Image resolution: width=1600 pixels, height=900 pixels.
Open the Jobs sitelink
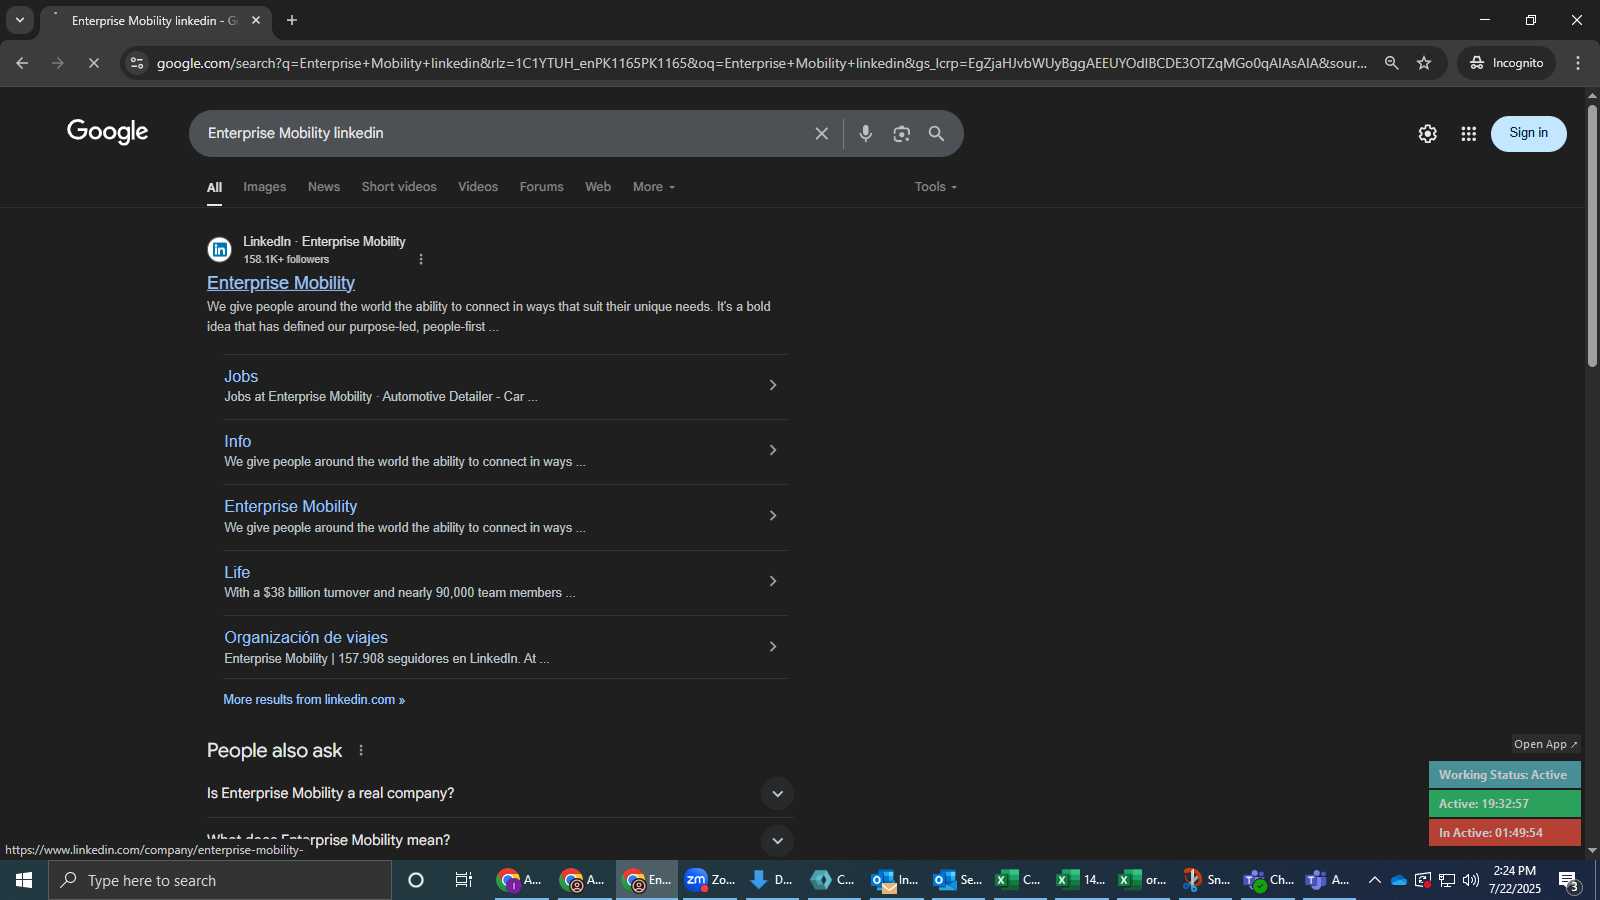[x=241, y=376]
